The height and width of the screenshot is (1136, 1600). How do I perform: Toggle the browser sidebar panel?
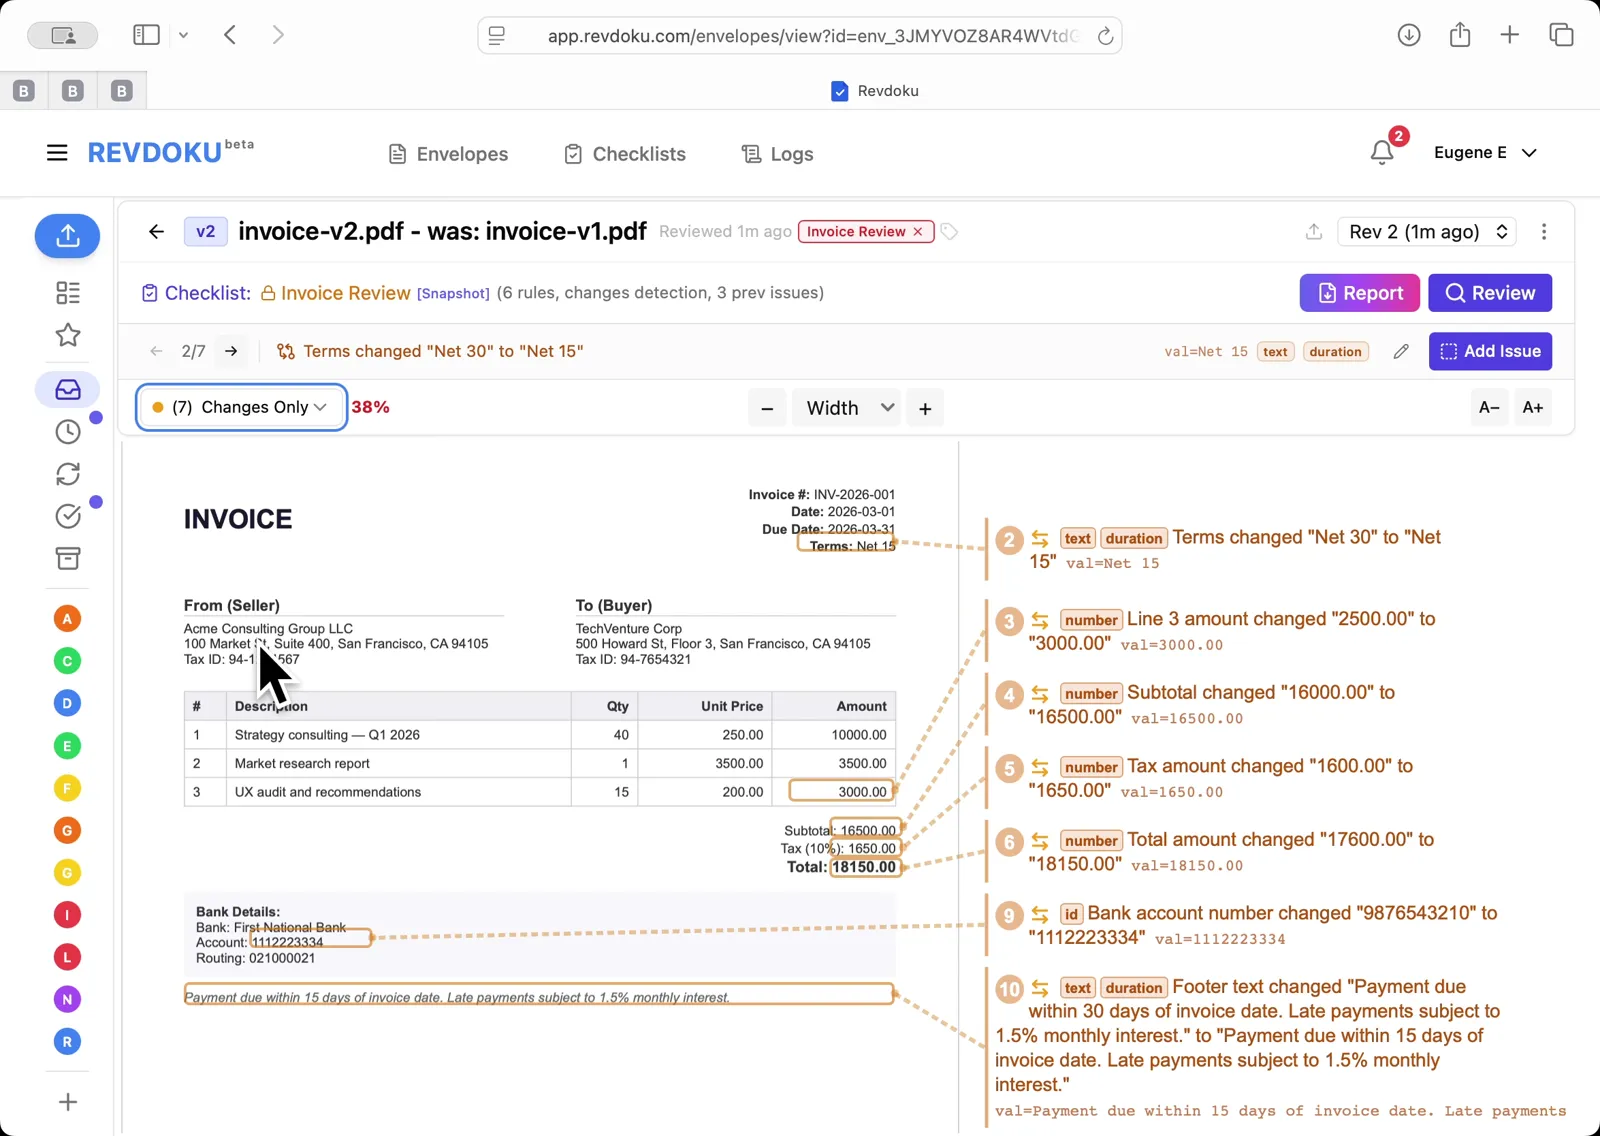click(x=146, y=34)
